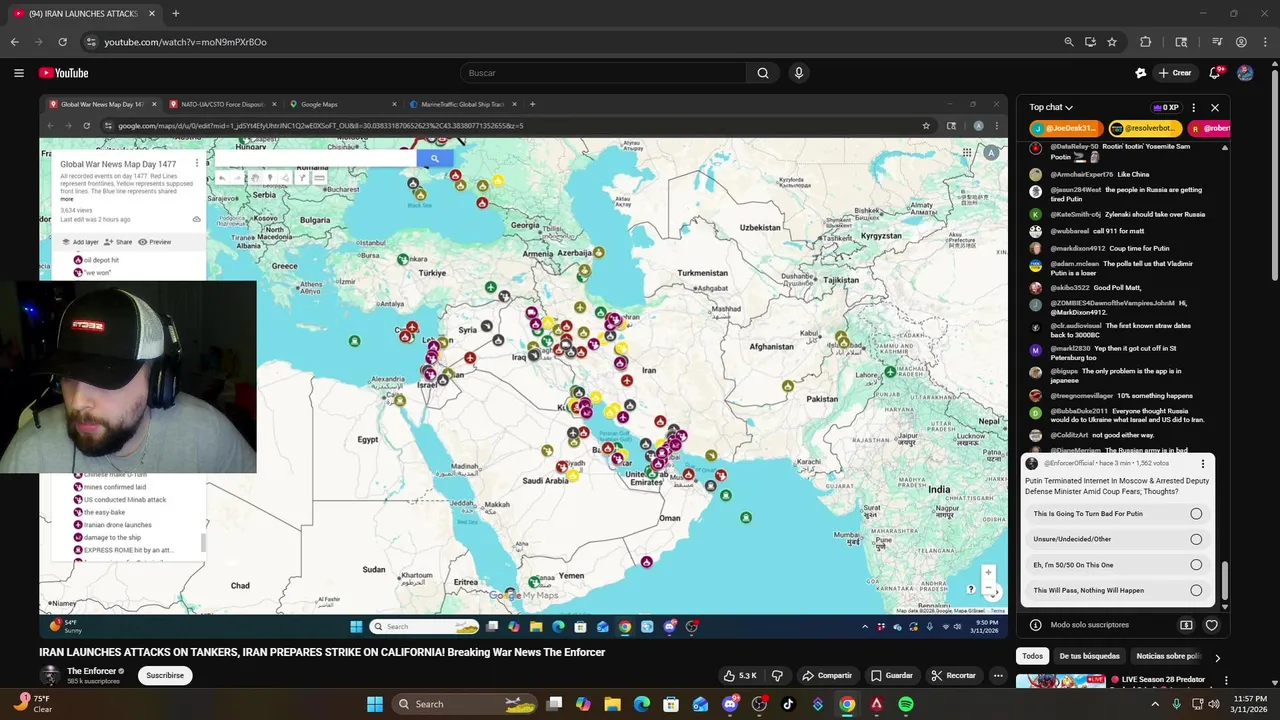Open the browser extensions puzzle icon
Screen dimensions: 1280x720
click(x=1146, y=42)
